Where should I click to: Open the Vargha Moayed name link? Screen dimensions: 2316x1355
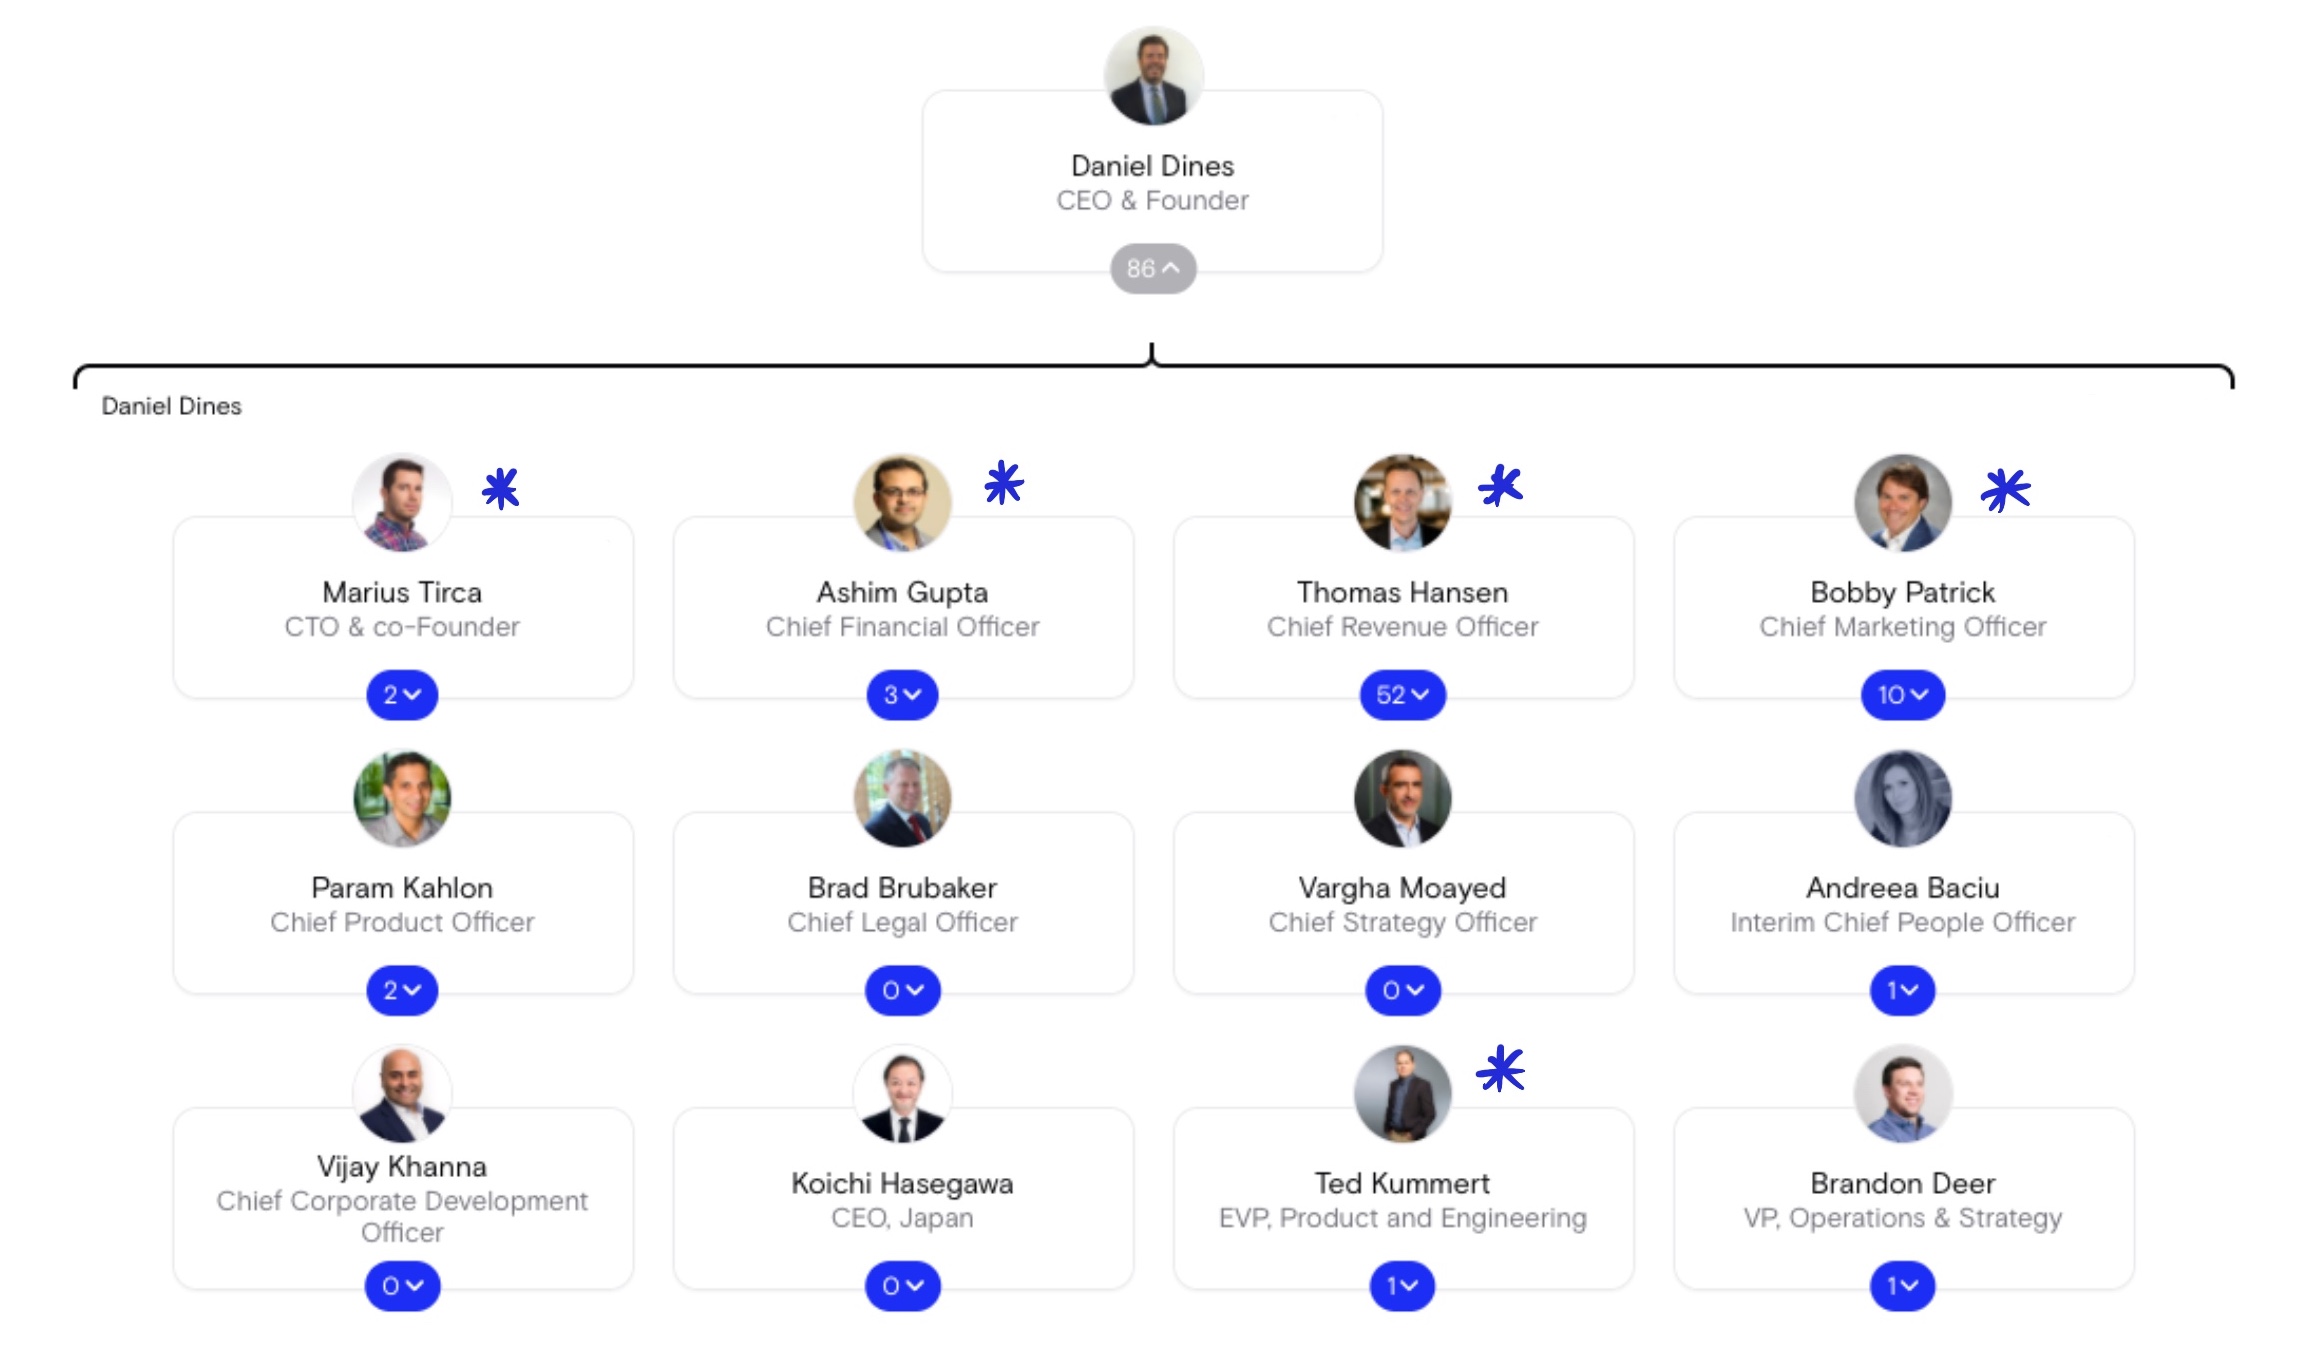coord(1402,887)
